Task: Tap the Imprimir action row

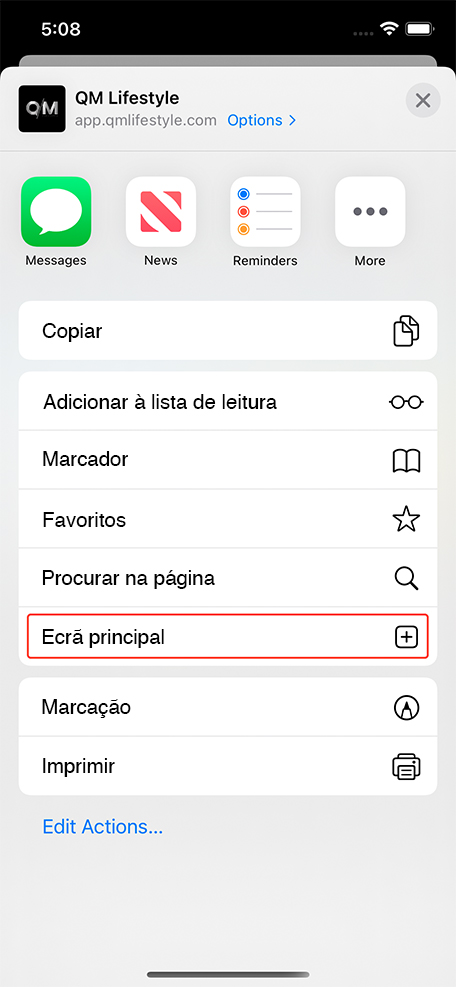Action: tap(228, 767)
